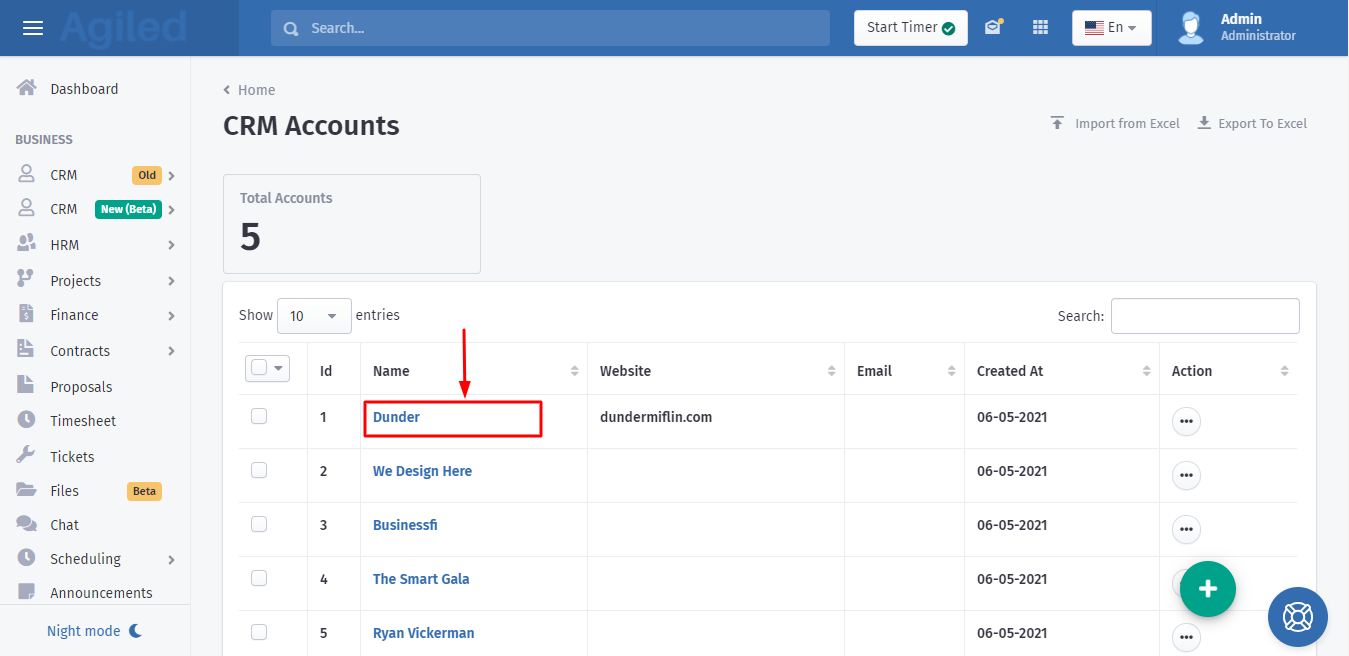Click the Start Timer button

(910, 28)
